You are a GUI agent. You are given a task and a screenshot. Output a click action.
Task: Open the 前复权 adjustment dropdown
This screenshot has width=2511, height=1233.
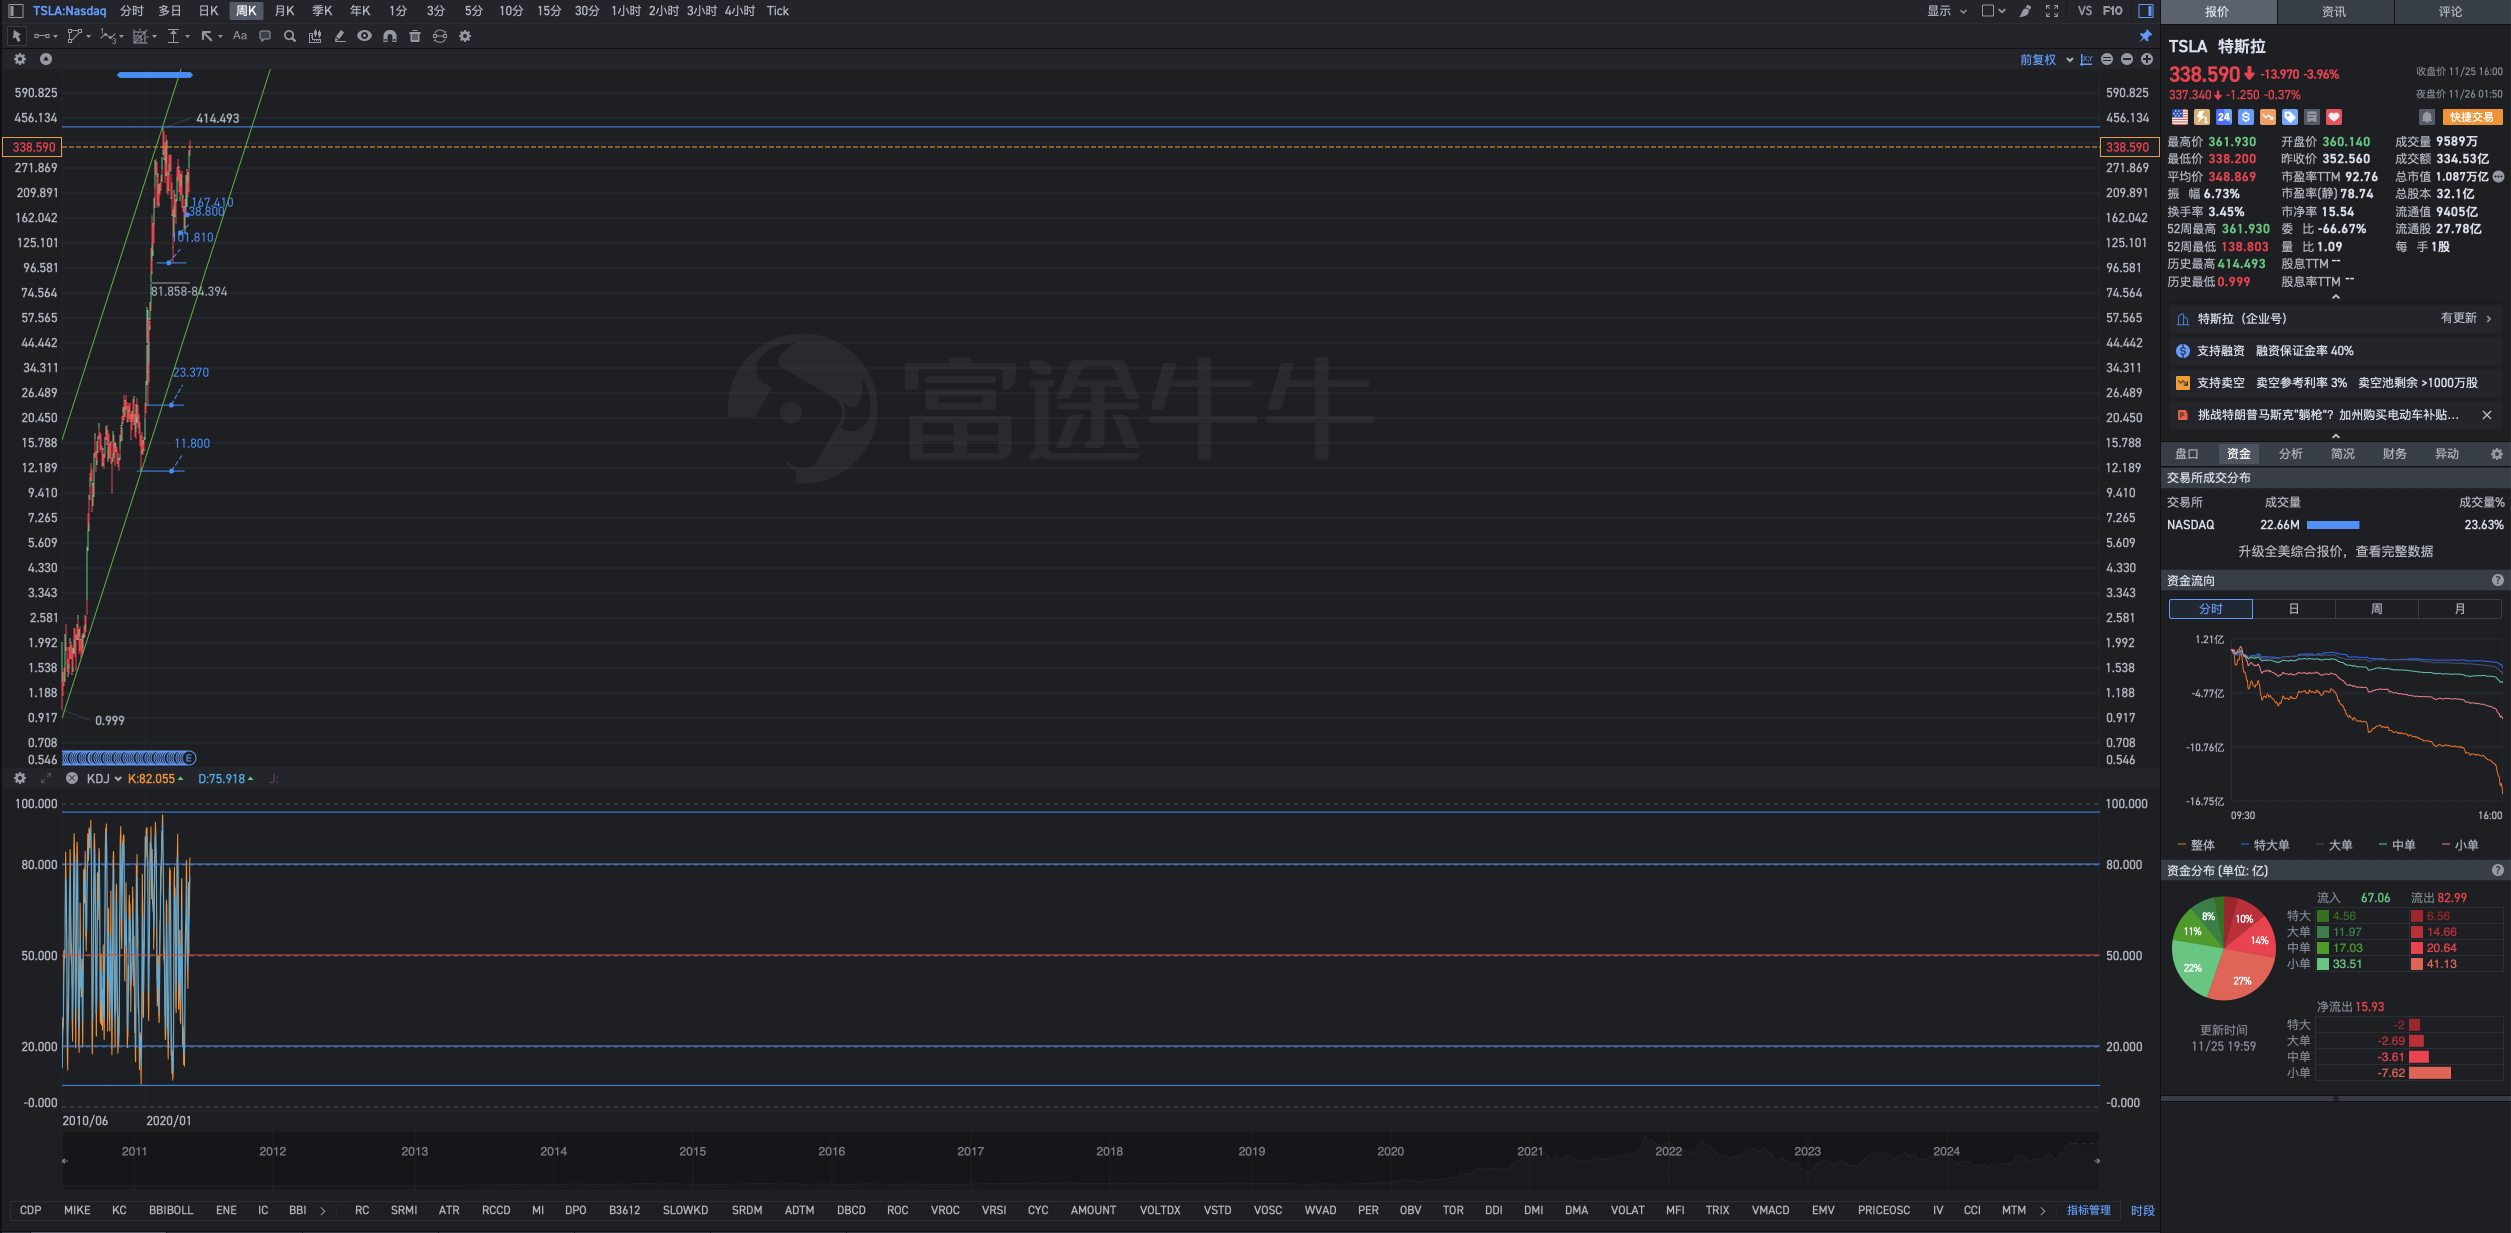click(x=2046, y=60)
